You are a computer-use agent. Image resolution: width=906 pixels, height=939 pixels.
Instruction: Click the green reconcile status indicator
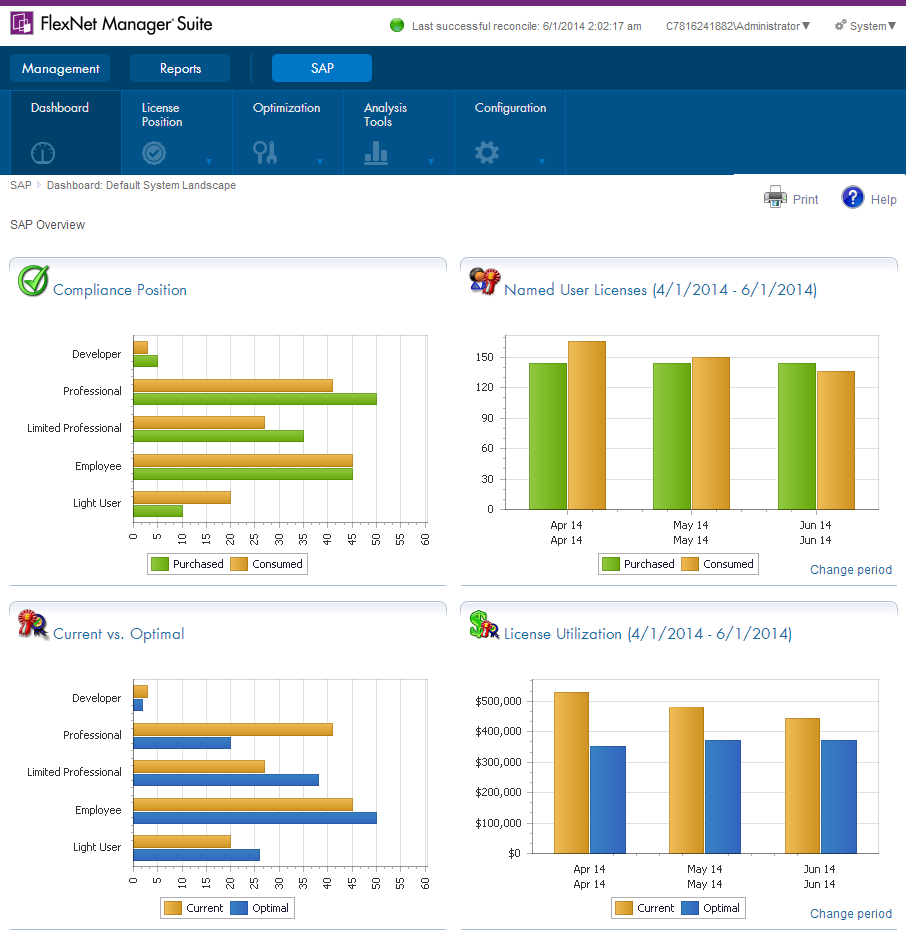click(x=397, y=26)
